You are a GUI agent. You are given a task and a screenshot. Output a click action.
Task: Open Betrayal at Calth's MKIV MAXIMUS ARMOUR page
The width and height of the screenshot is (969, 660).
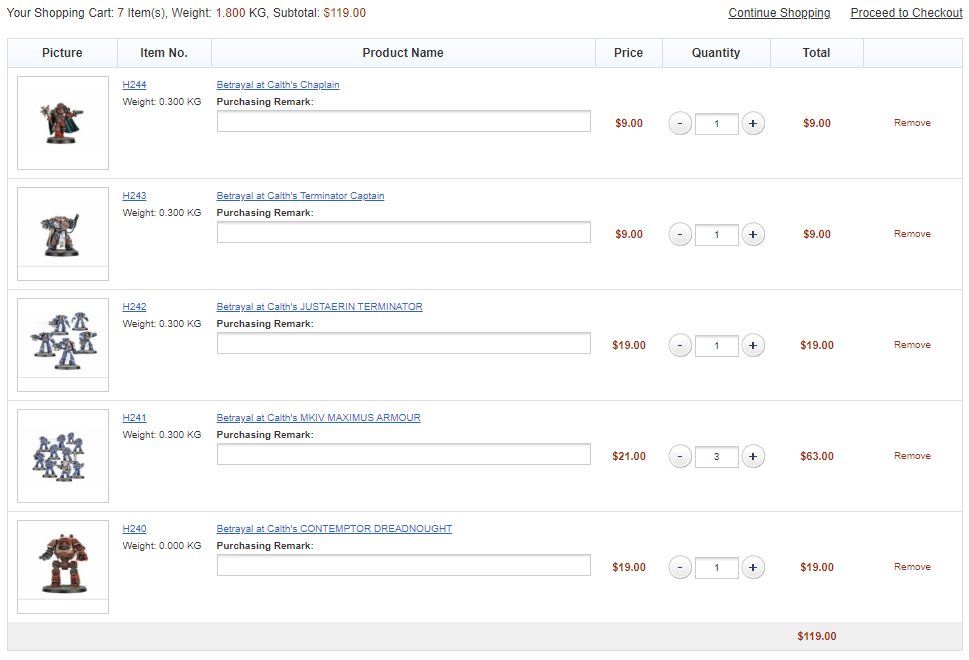[x=318, y=418]
